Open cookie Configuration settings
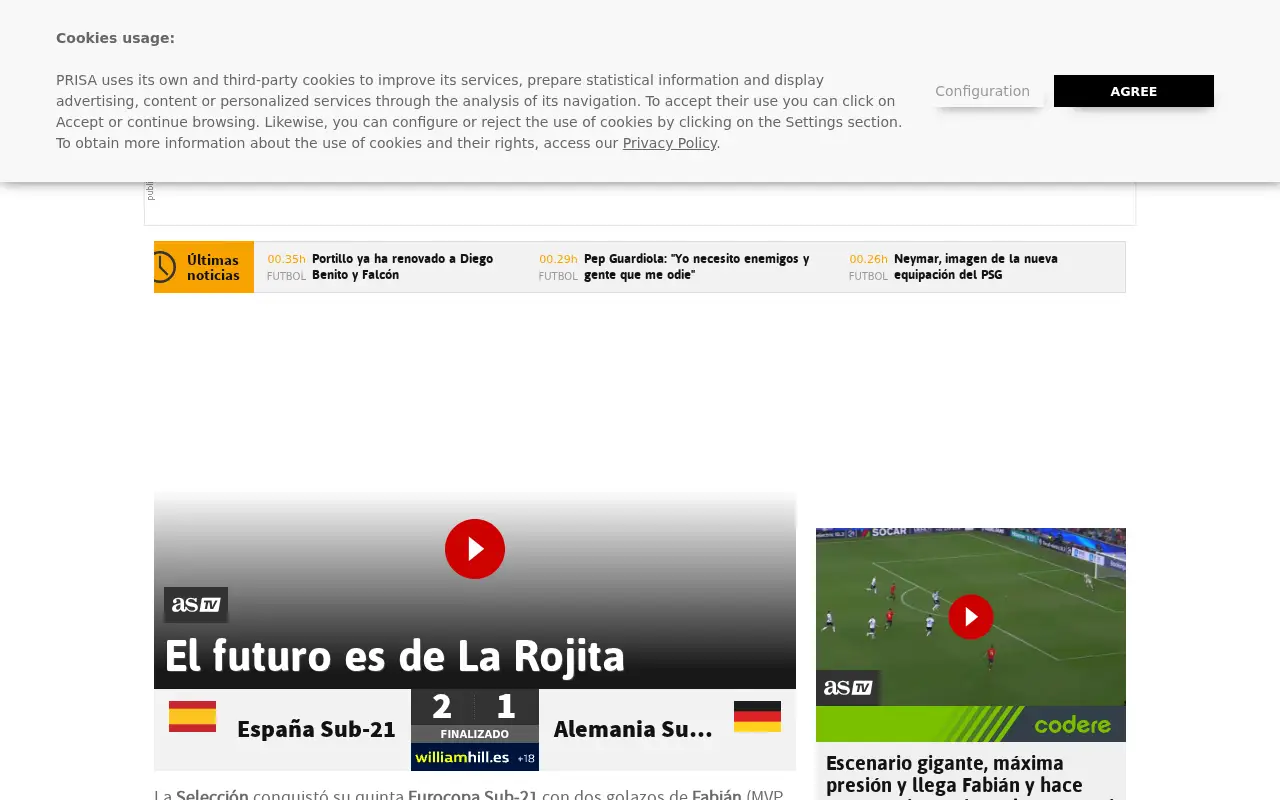1280x800 pixels. tap(982, 91)
